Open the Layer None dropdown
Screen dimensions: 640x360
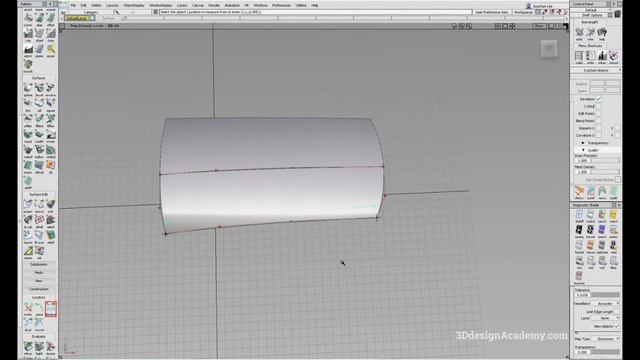[x=606, y=318]
